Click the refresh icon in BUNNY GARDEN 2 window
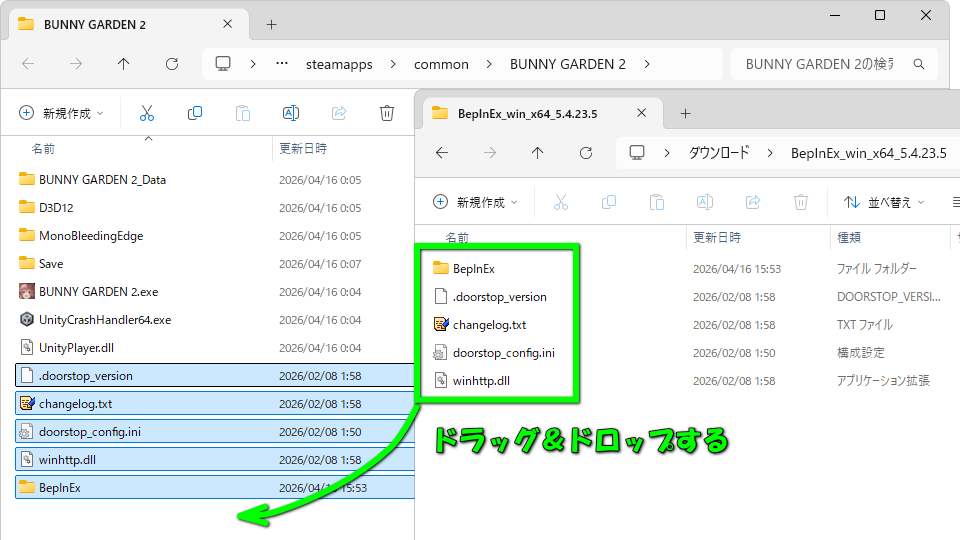This screenshot has height=540, width=960. pos(172,64)
